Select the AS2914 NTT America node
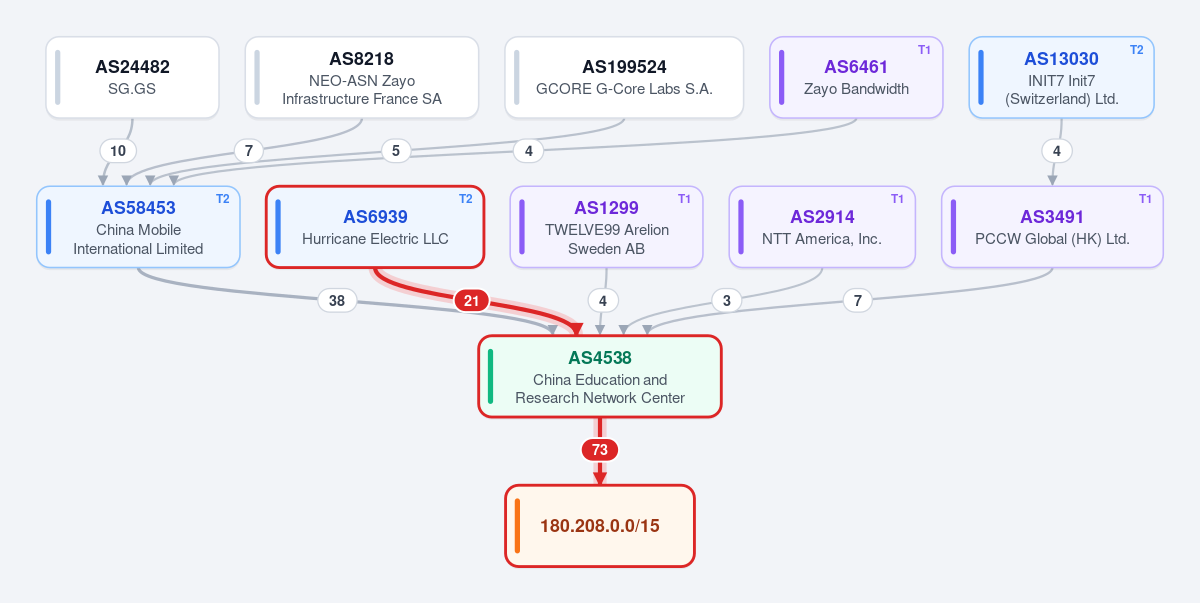1200x603 pixels. (x=822, y=227)
